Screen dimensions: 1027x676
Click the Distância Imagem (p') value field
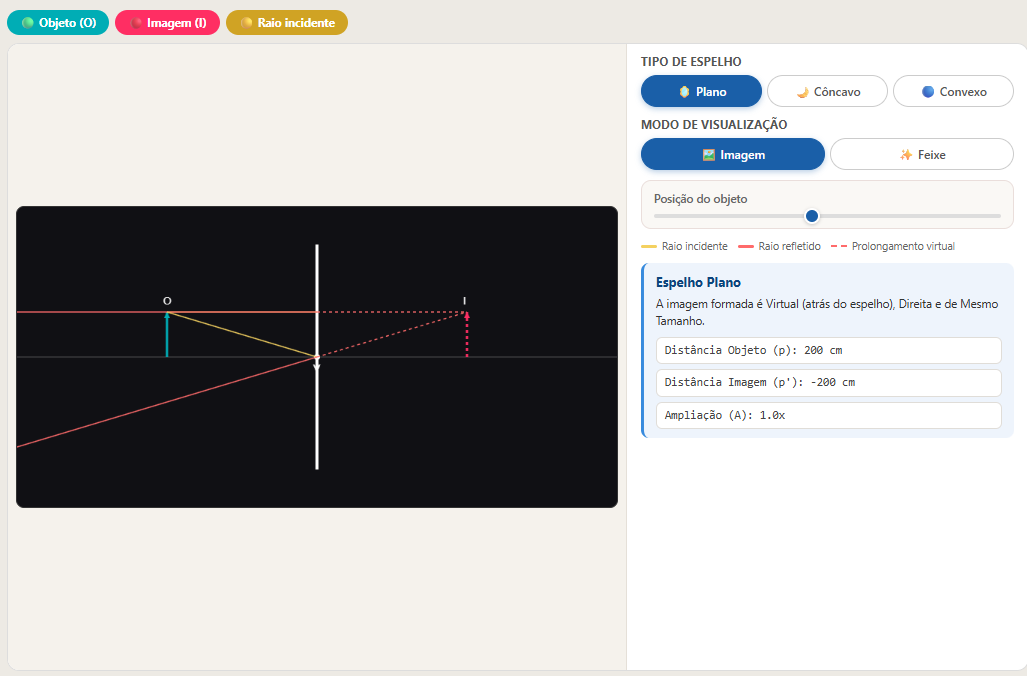pos(829,383)
